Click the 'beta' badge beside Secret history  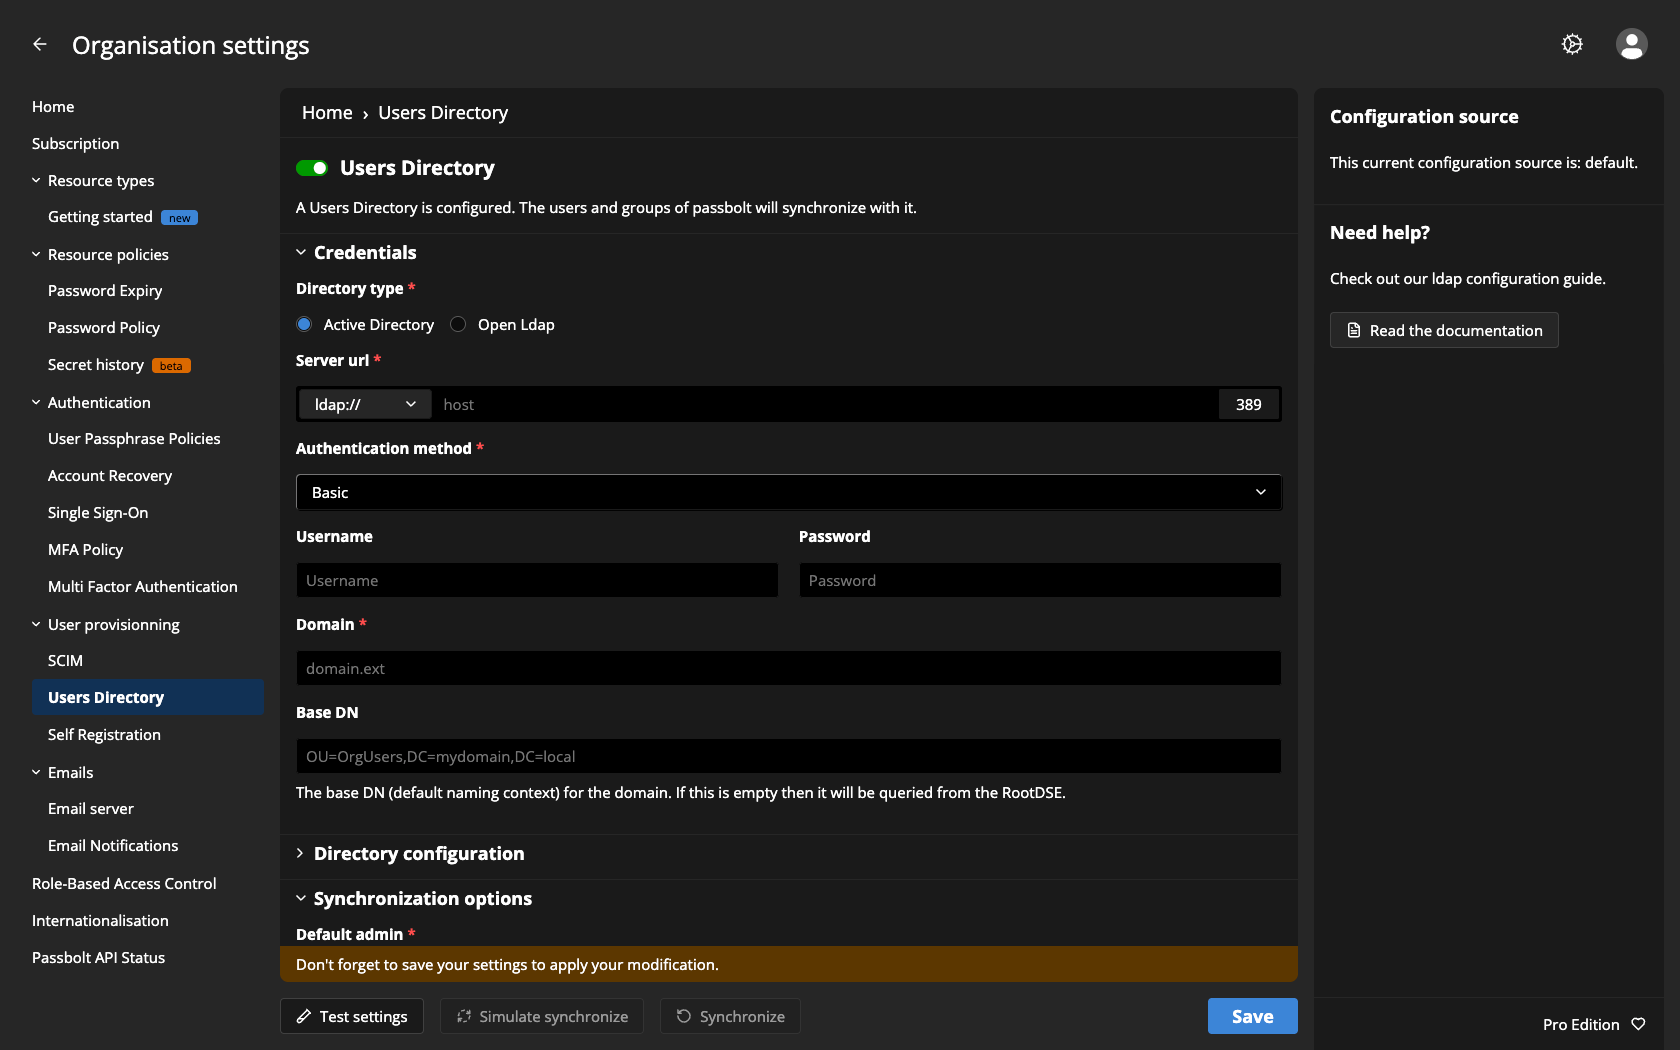pos(171,366)
